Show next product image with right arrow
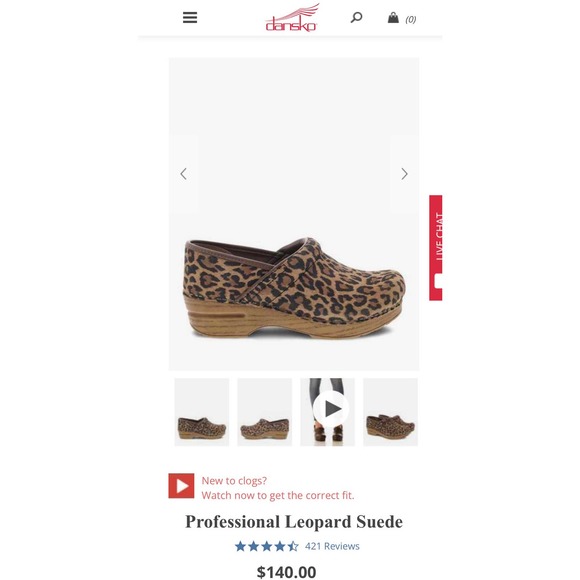This screenshot has height=580, width=580. tap(404, 174)
